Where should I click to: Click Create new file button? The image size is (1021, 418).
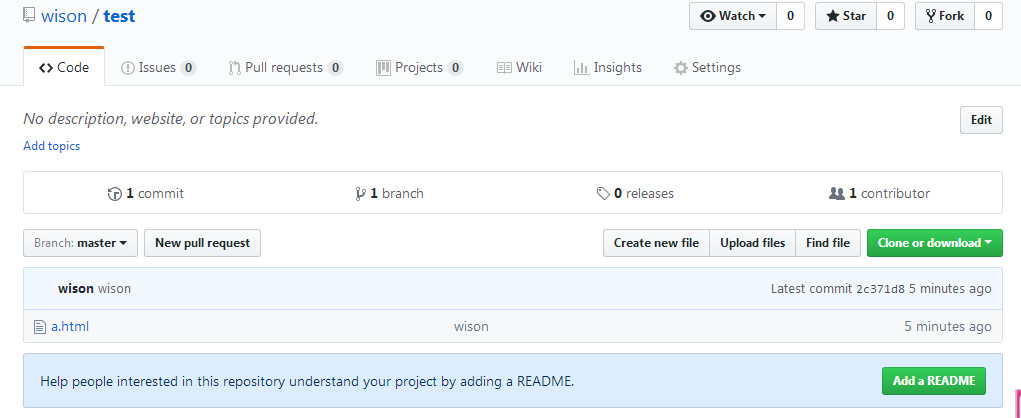[656, 243]
